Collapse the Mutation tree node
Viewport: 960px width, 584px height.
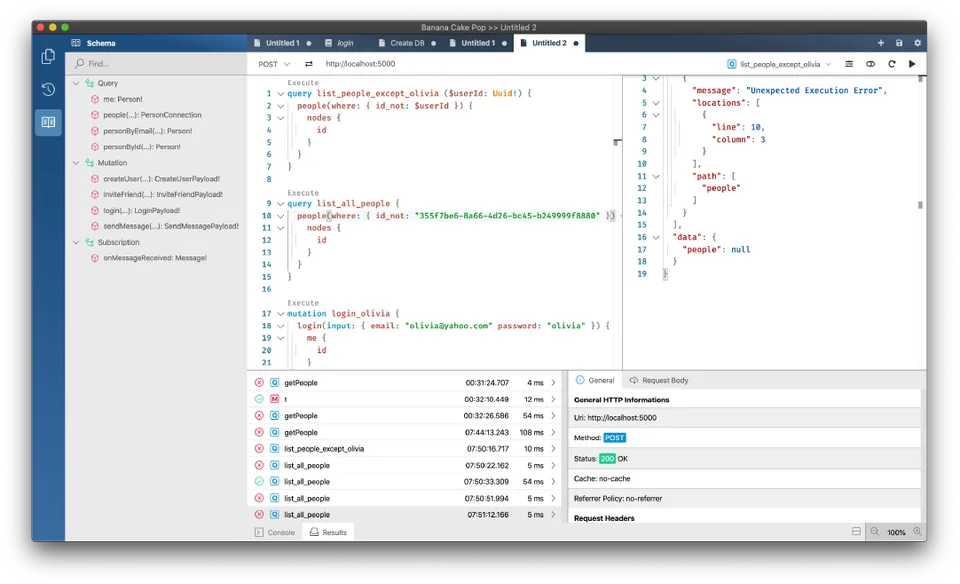point(76,163)
